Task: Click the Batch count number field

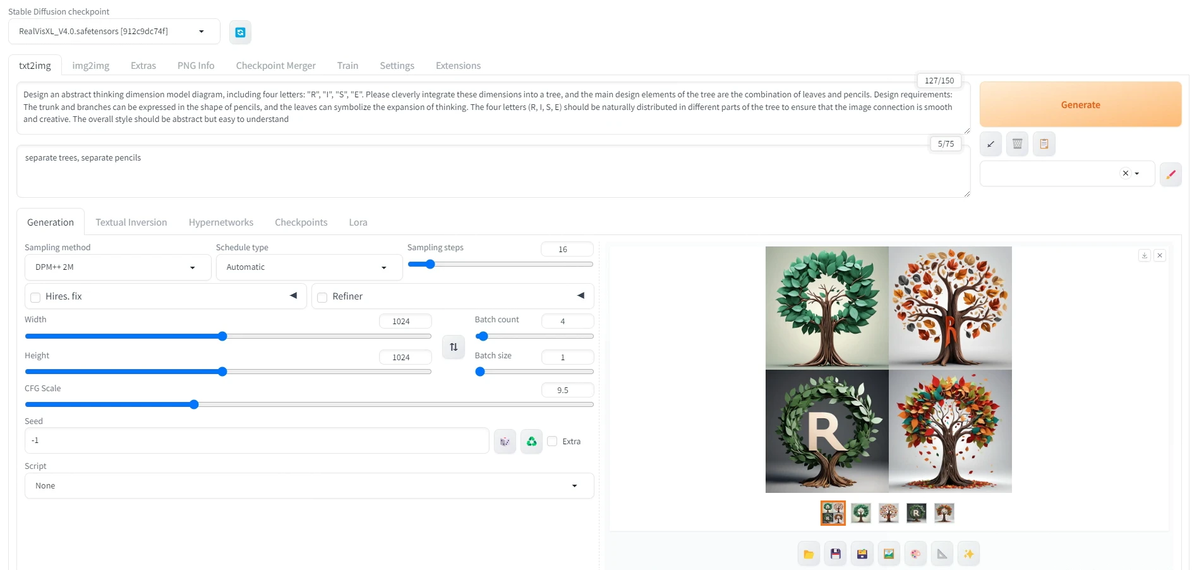Action: point(567,321)
